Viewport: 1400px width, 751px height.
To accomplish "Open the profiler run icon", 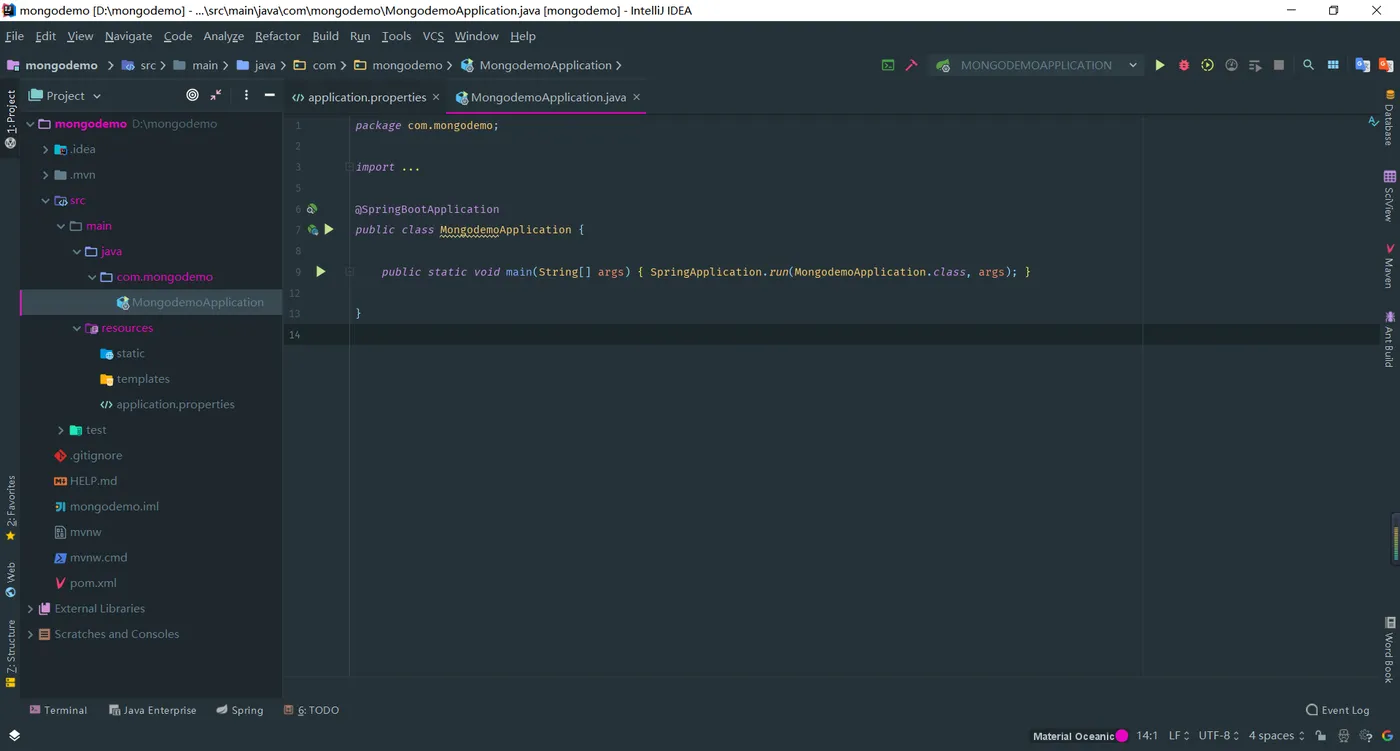I will (1231, 65).
